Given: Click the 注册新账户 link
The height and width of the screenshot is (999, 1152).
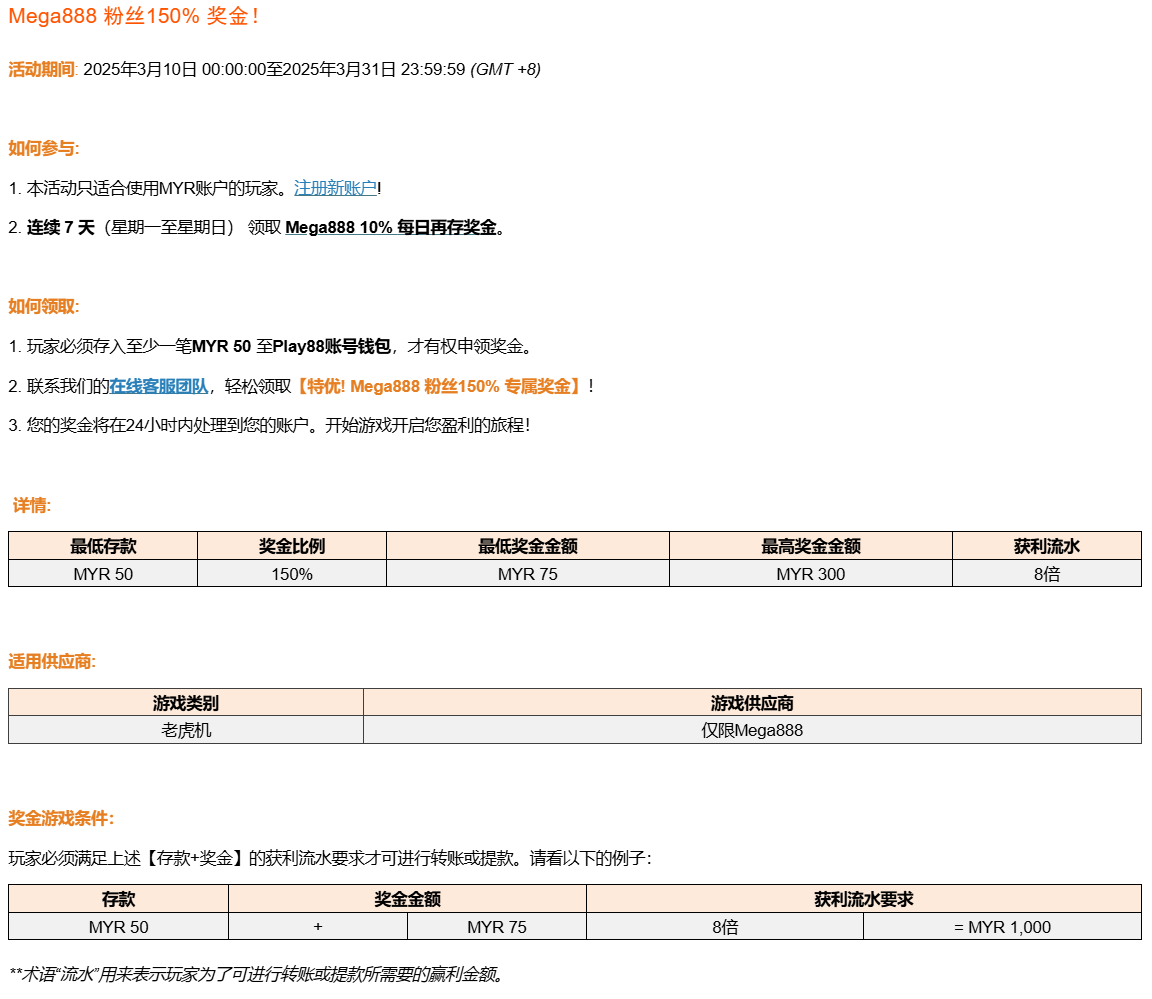Looking at the screenshot, I should coord(335,188).
